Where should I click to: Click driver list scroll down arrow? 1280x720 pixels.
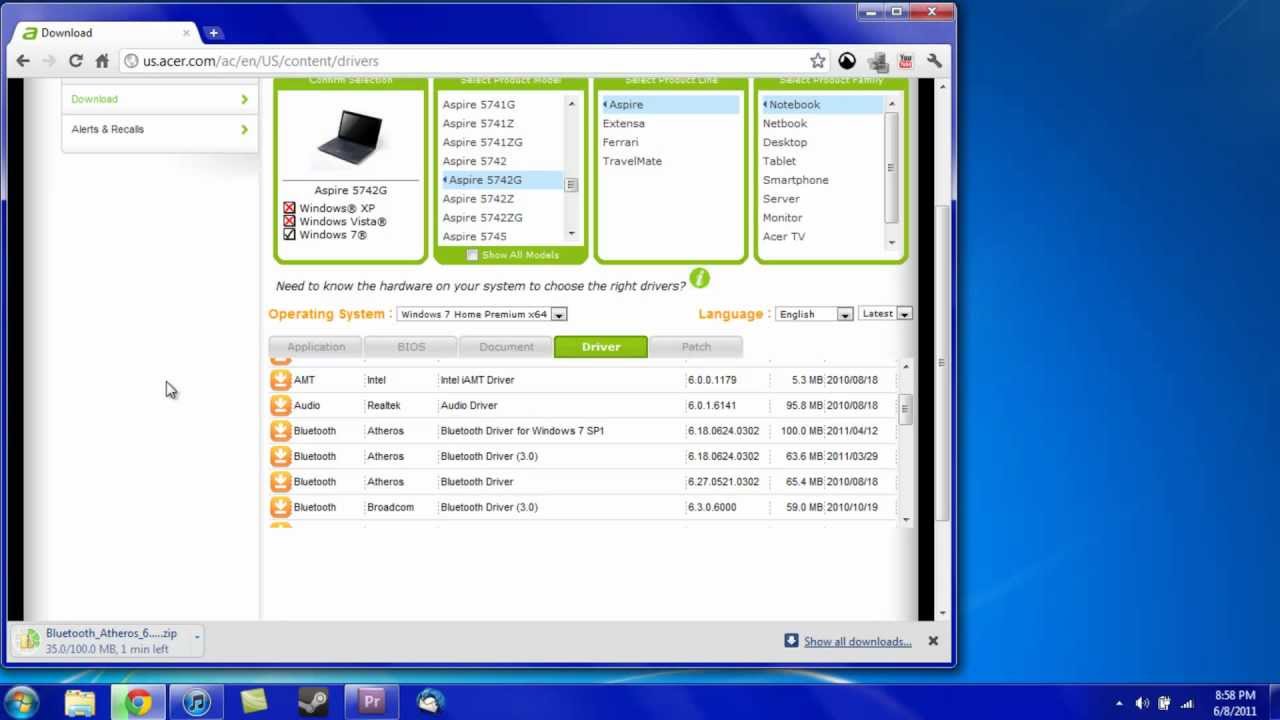click(x=906, y=519)
